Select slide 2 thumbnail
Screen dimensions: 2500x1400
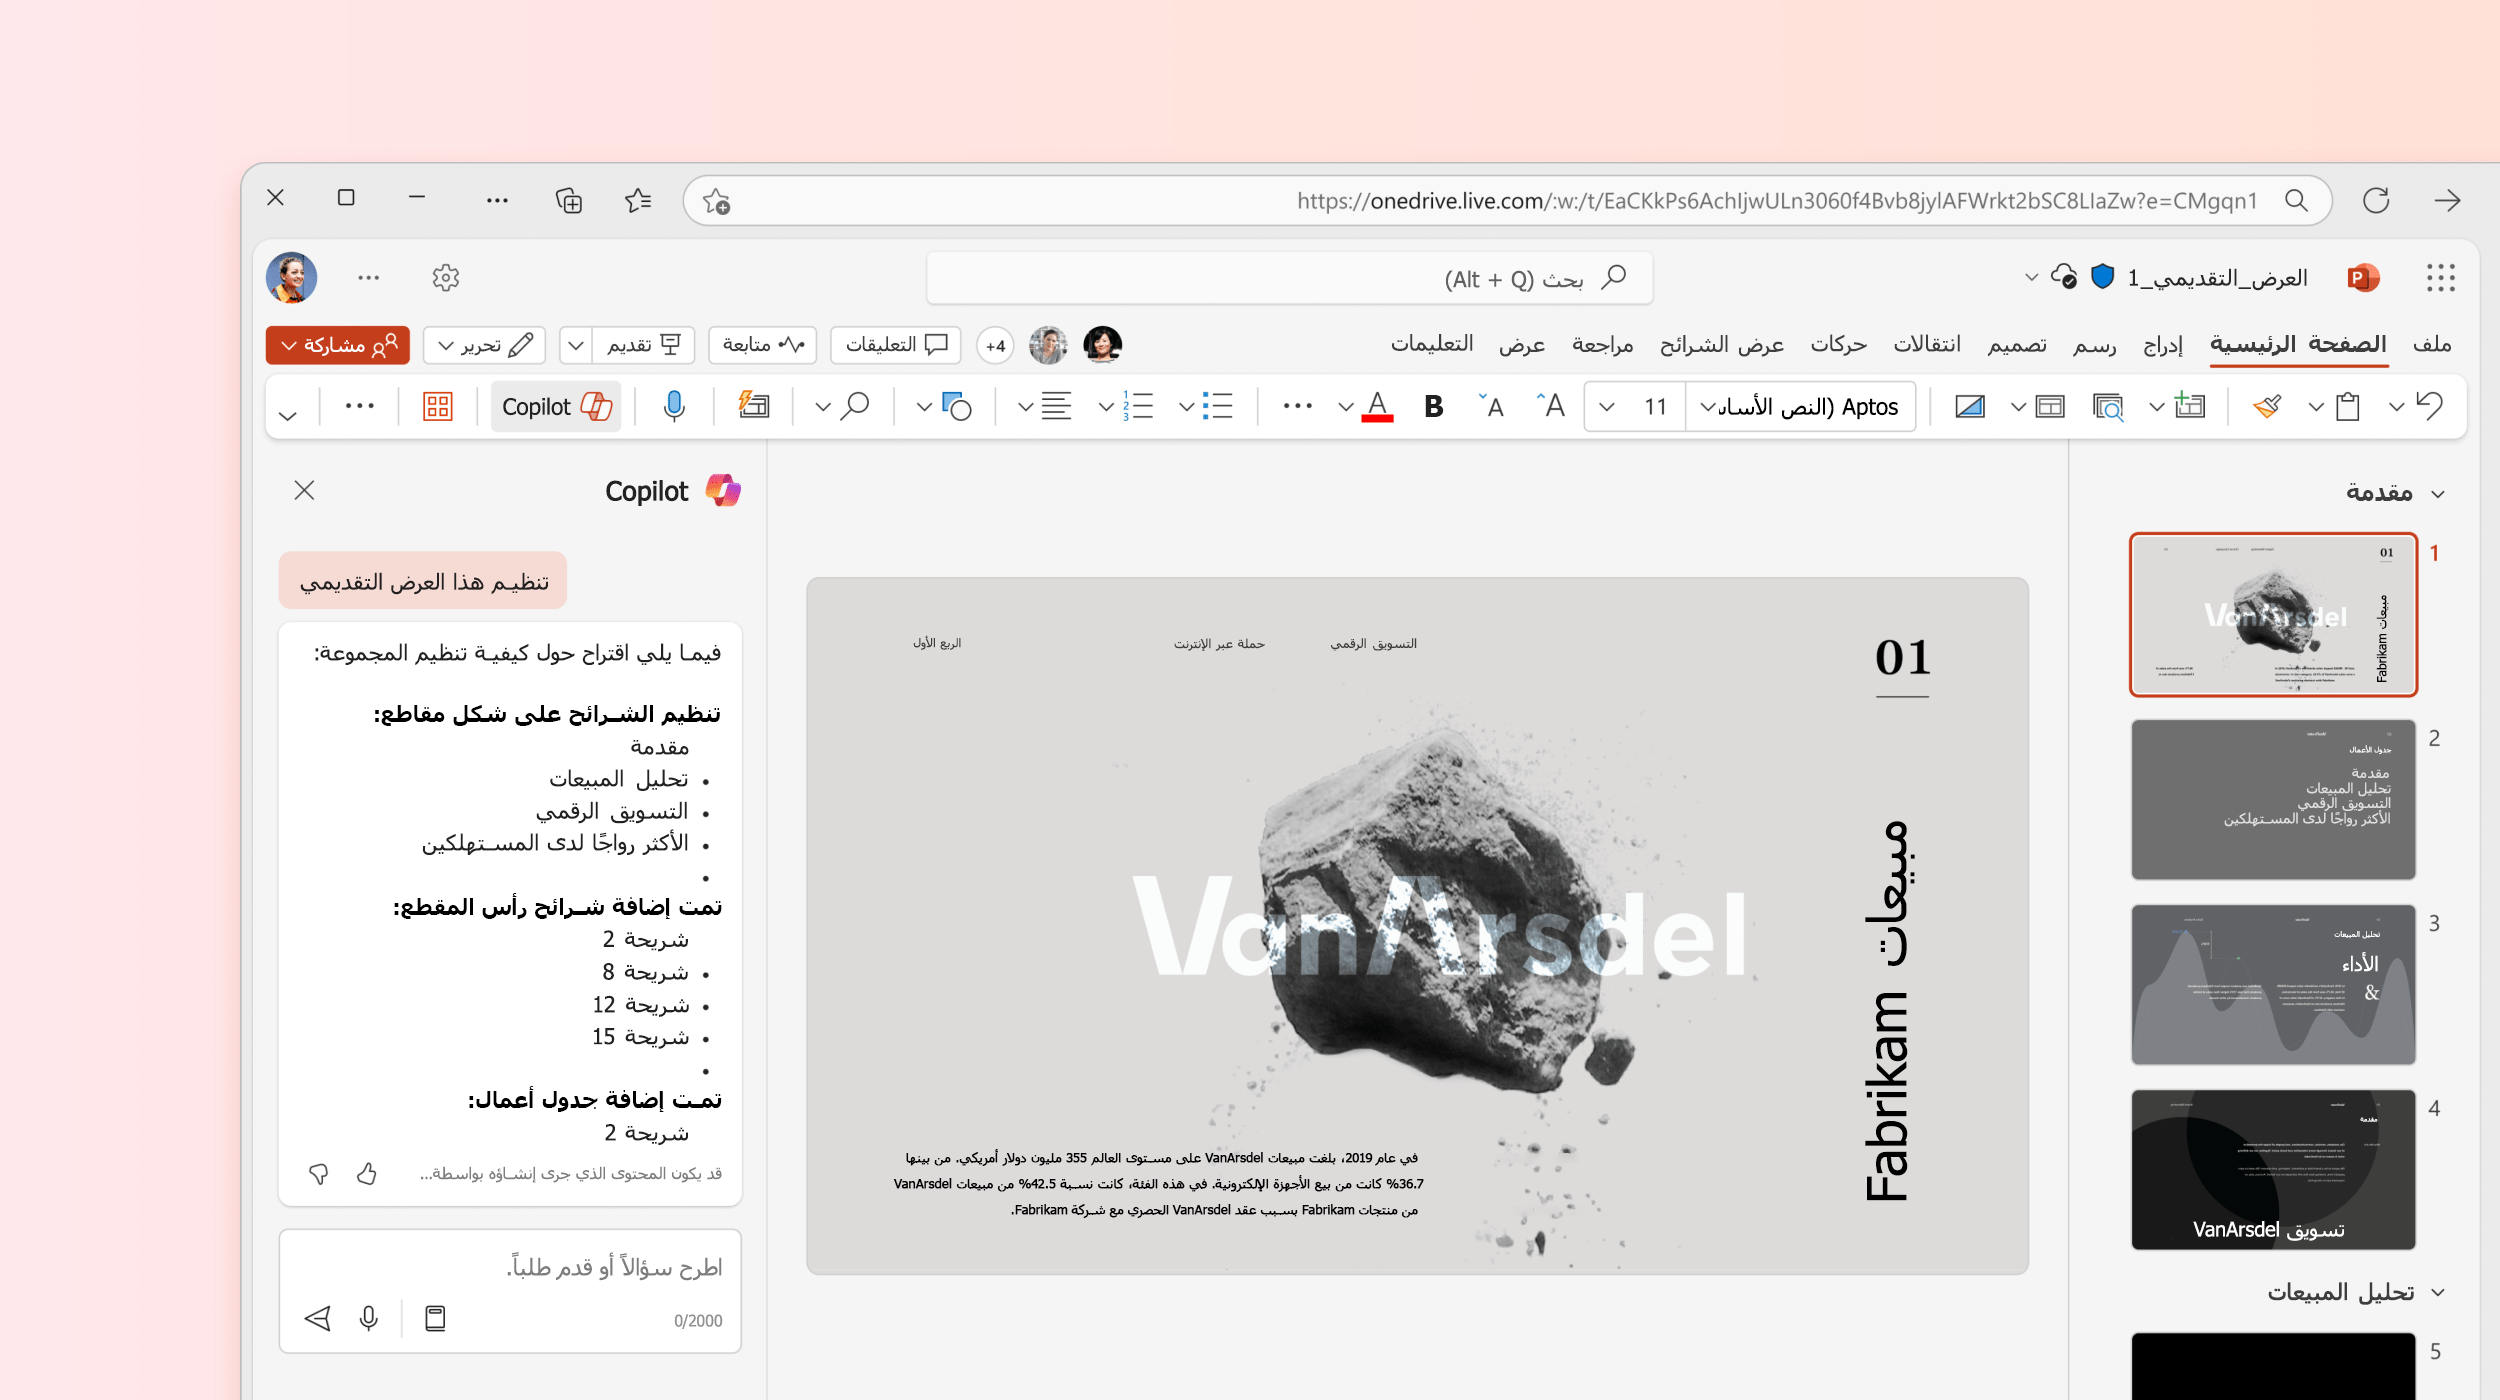click(x=2273, y=800)
